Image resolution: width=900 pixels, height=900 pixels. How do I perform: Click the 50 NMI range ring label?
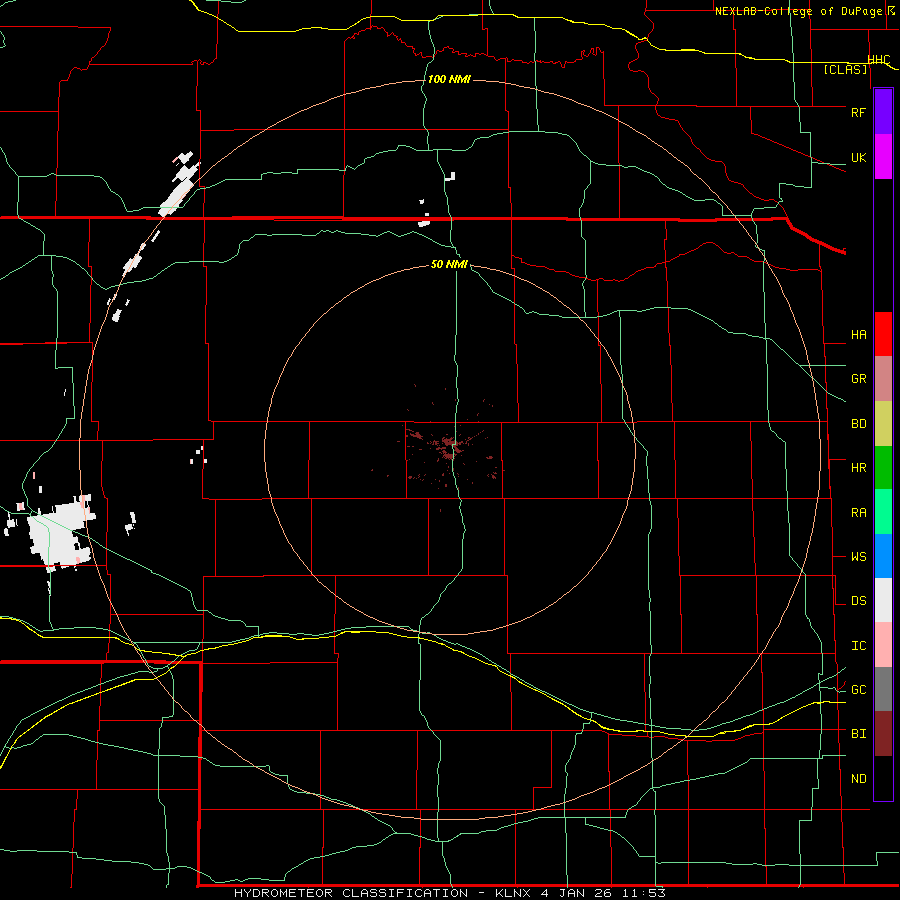449,264
